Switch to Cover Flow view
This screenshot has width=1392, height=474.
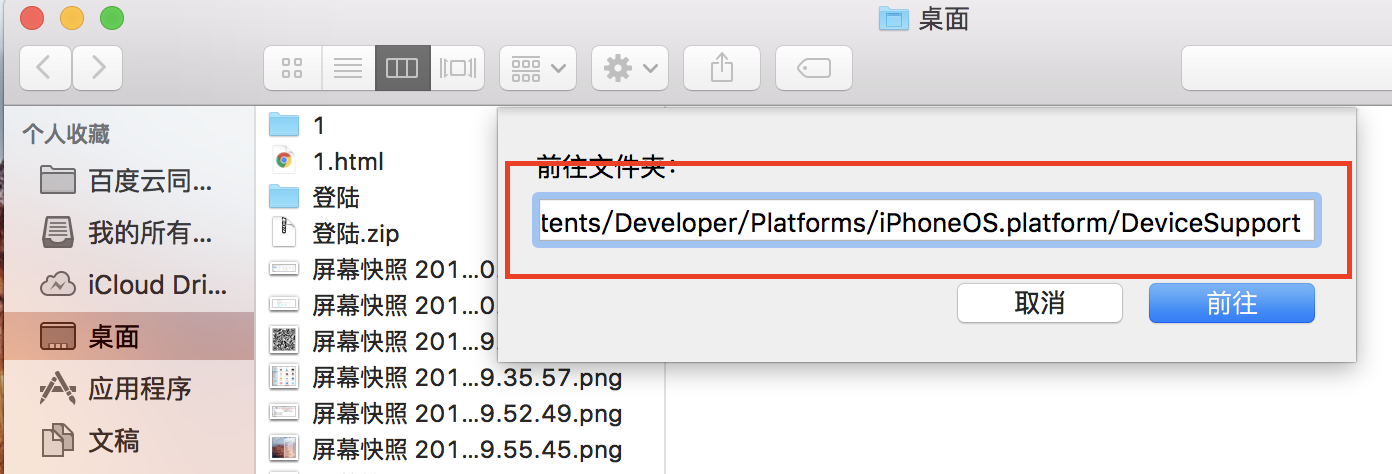click(457, 68)
